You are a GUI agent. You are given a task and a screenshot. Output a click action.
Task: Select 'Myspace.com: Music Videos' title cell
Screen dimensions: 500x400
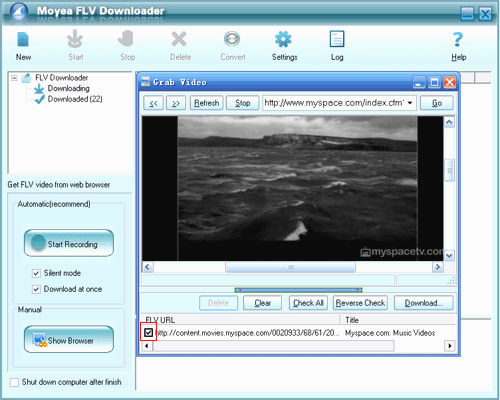(390, 333)
